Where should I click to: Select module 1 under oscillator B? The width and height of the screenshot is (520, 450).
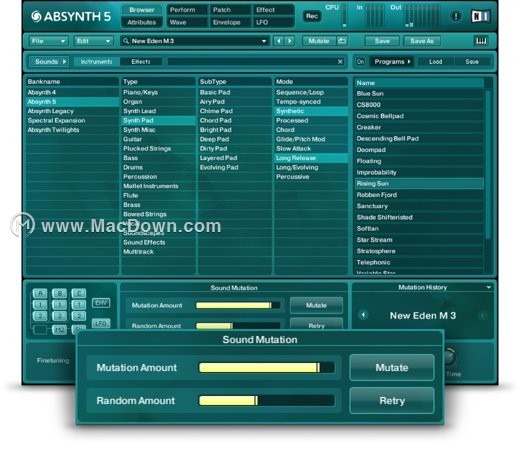[x=60, y=305]
